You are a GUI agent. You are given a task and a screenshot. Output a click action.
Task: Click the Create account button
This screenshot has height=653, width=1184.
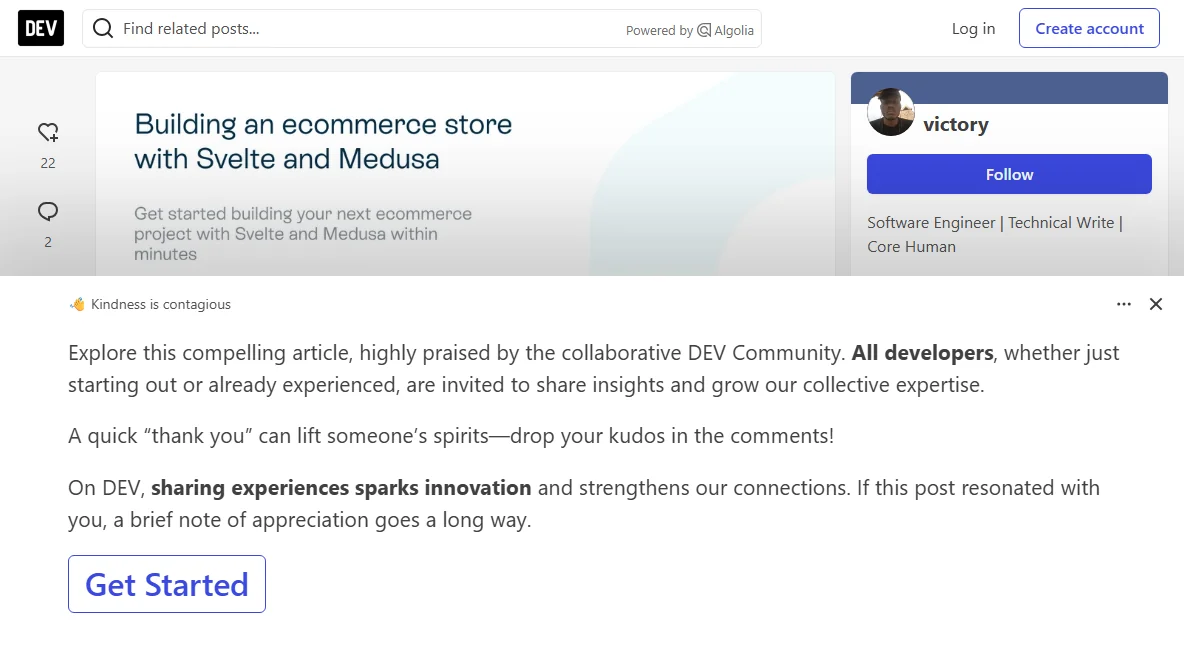pyautogui.click(x=1089, y=29)
